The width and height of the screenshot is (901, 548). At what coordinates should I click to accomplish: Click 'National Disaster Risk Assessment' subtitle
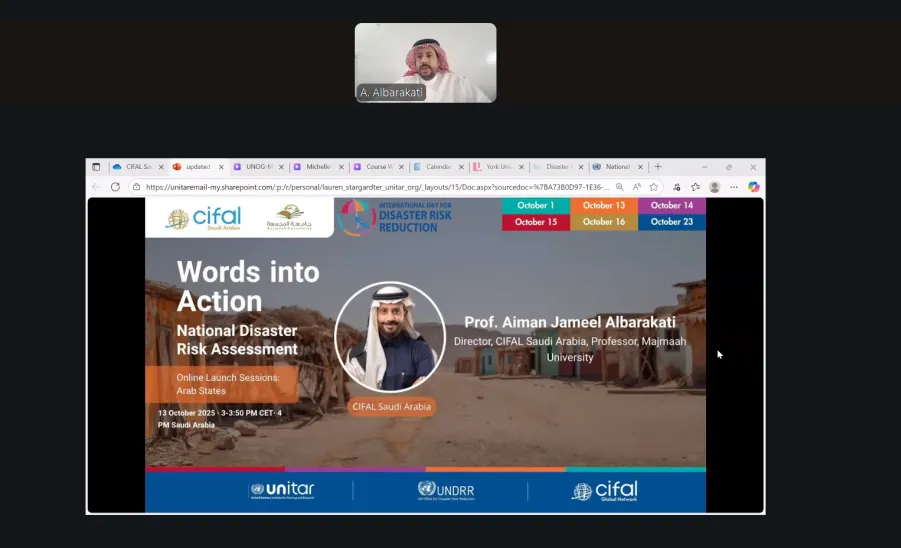coord(237,340)
